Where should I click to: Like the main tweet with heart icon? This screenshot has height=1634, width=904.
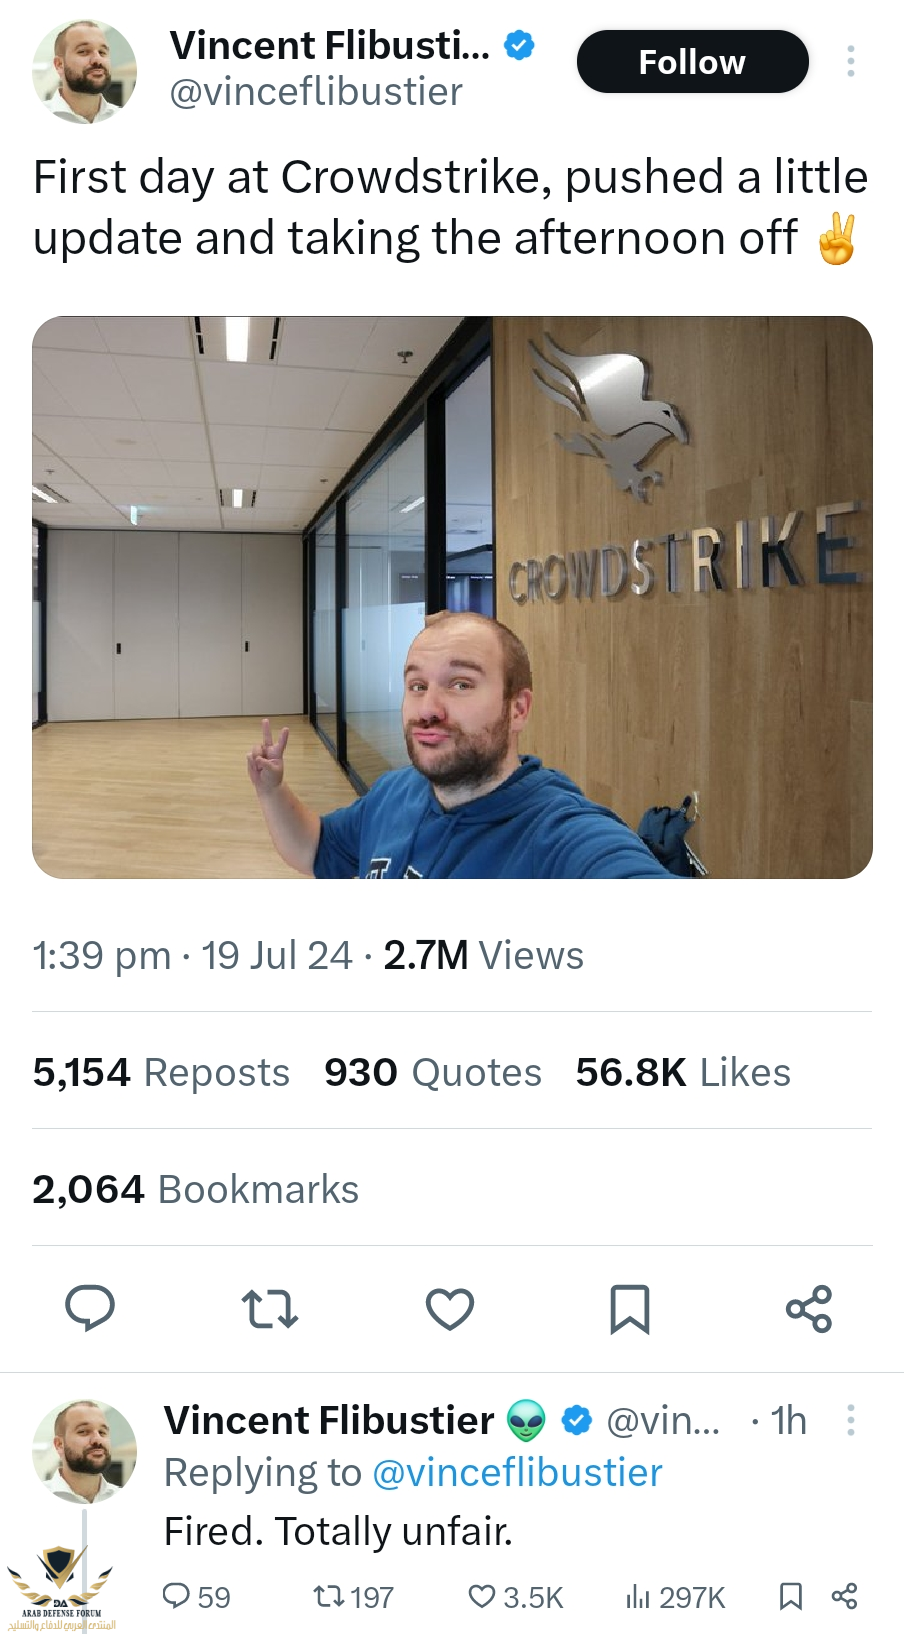click(x=450, y=1309)
